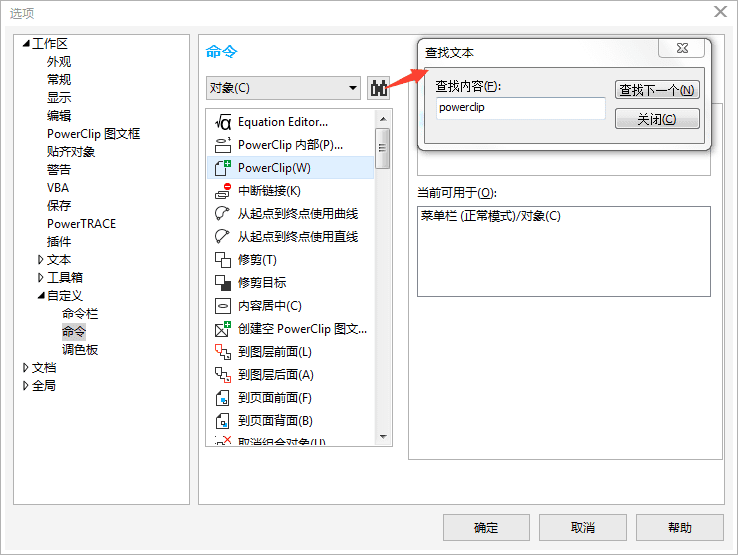The width and height of the screenshot is (738, 555).
Task: Click the 查找内容 text input field
Action: pyautogui.click(x=520, y=108)
